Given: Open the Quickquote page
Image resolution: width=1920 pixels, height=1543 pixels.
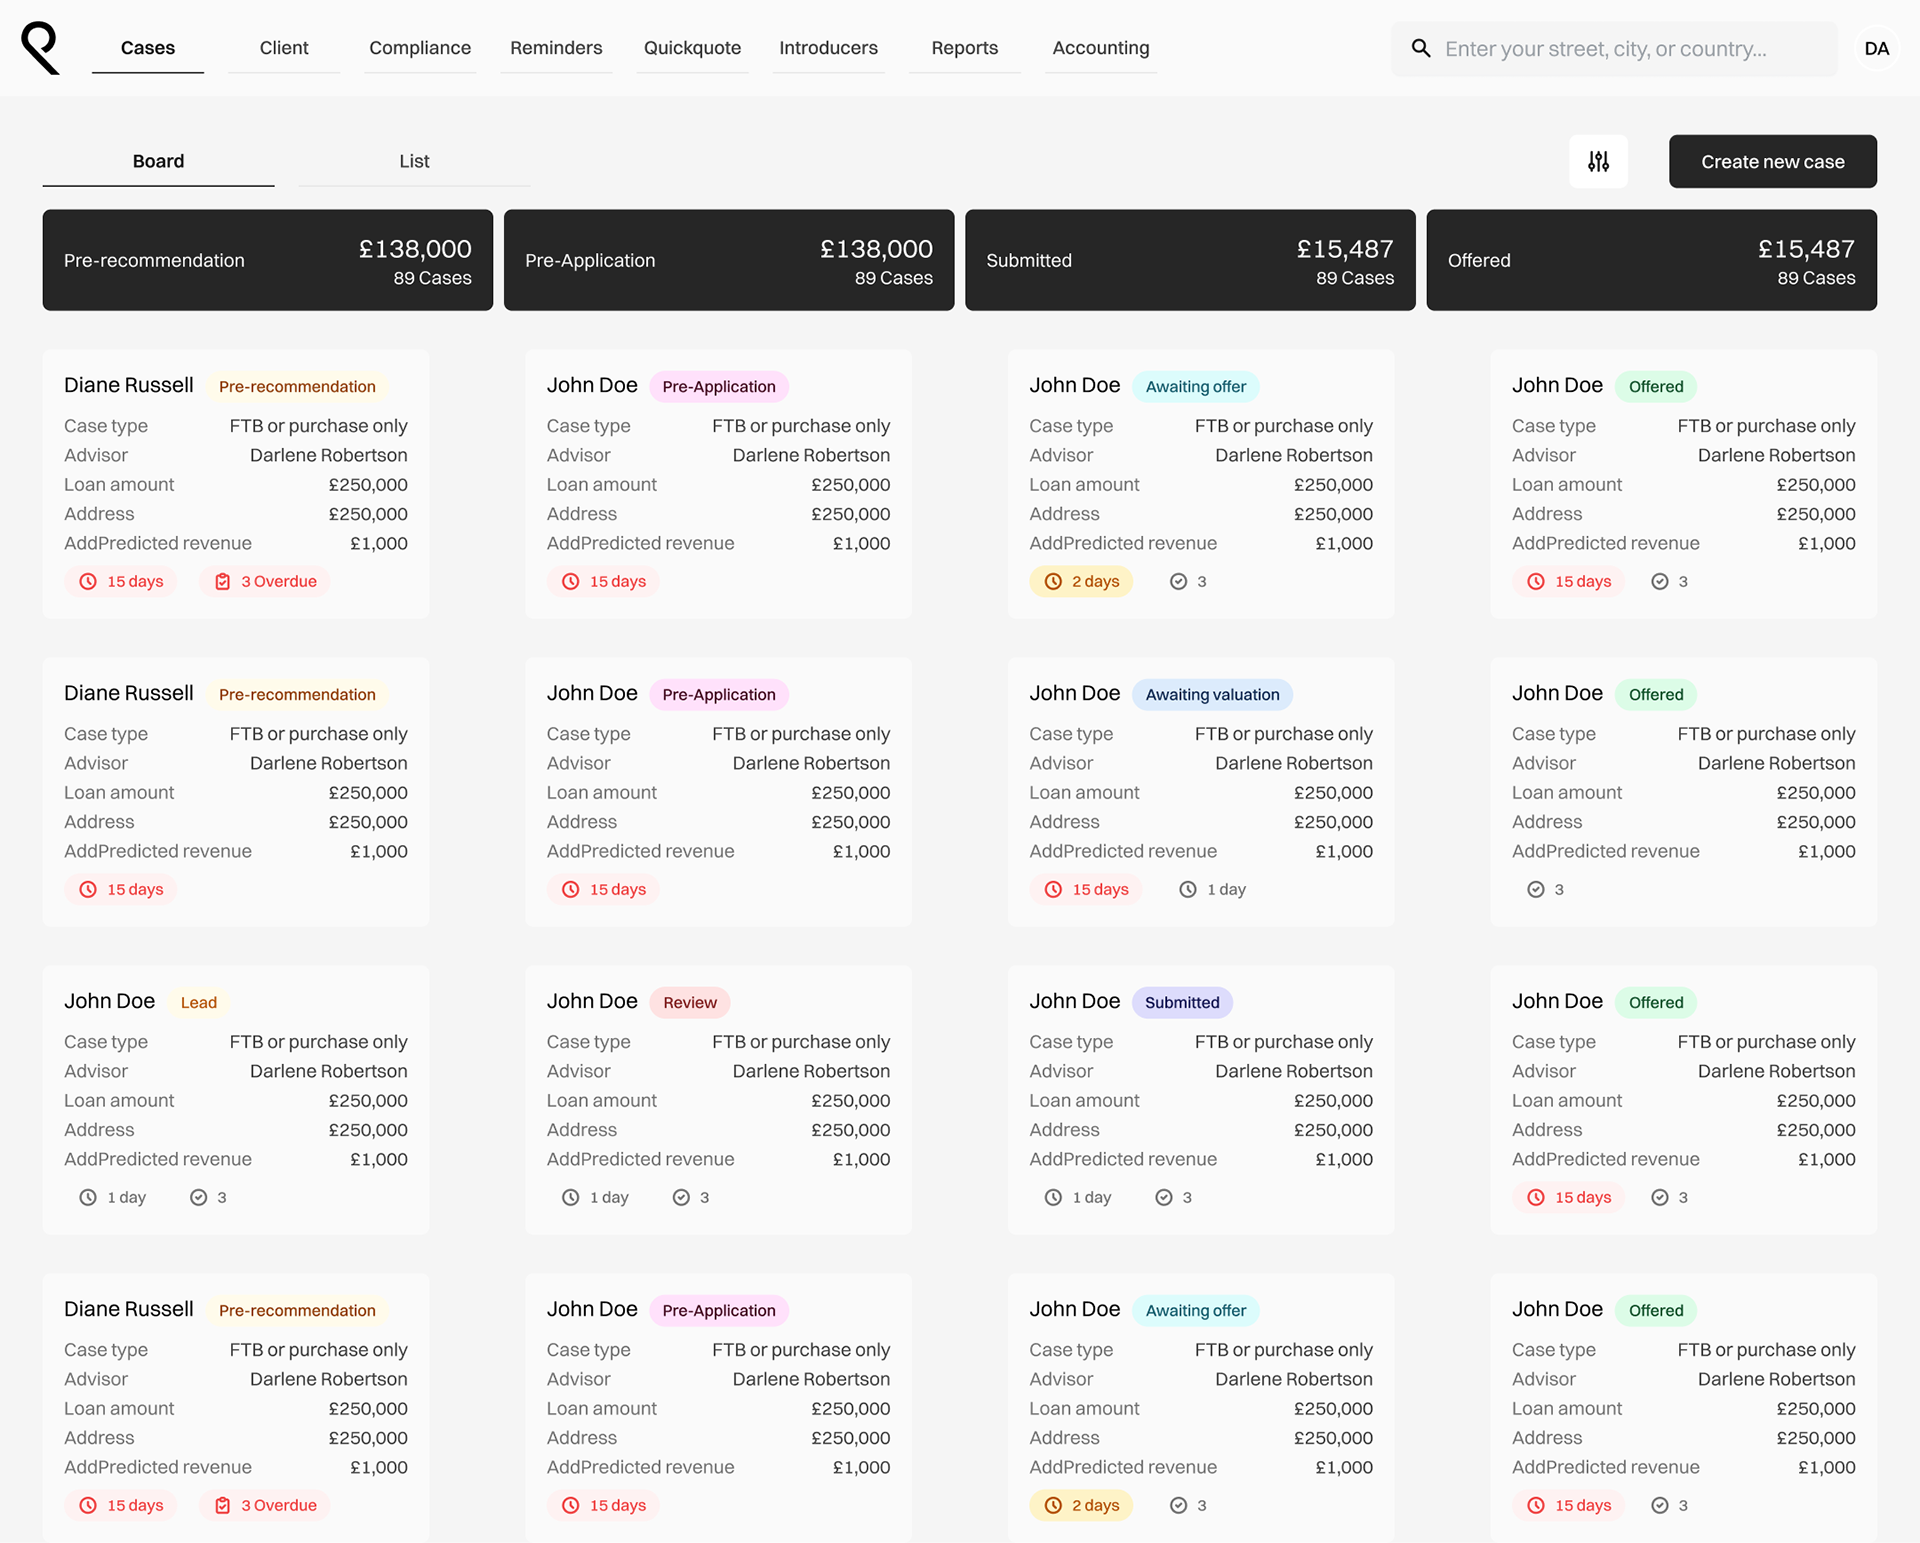Looking at the screenshot, I should [x=692, y=48].
